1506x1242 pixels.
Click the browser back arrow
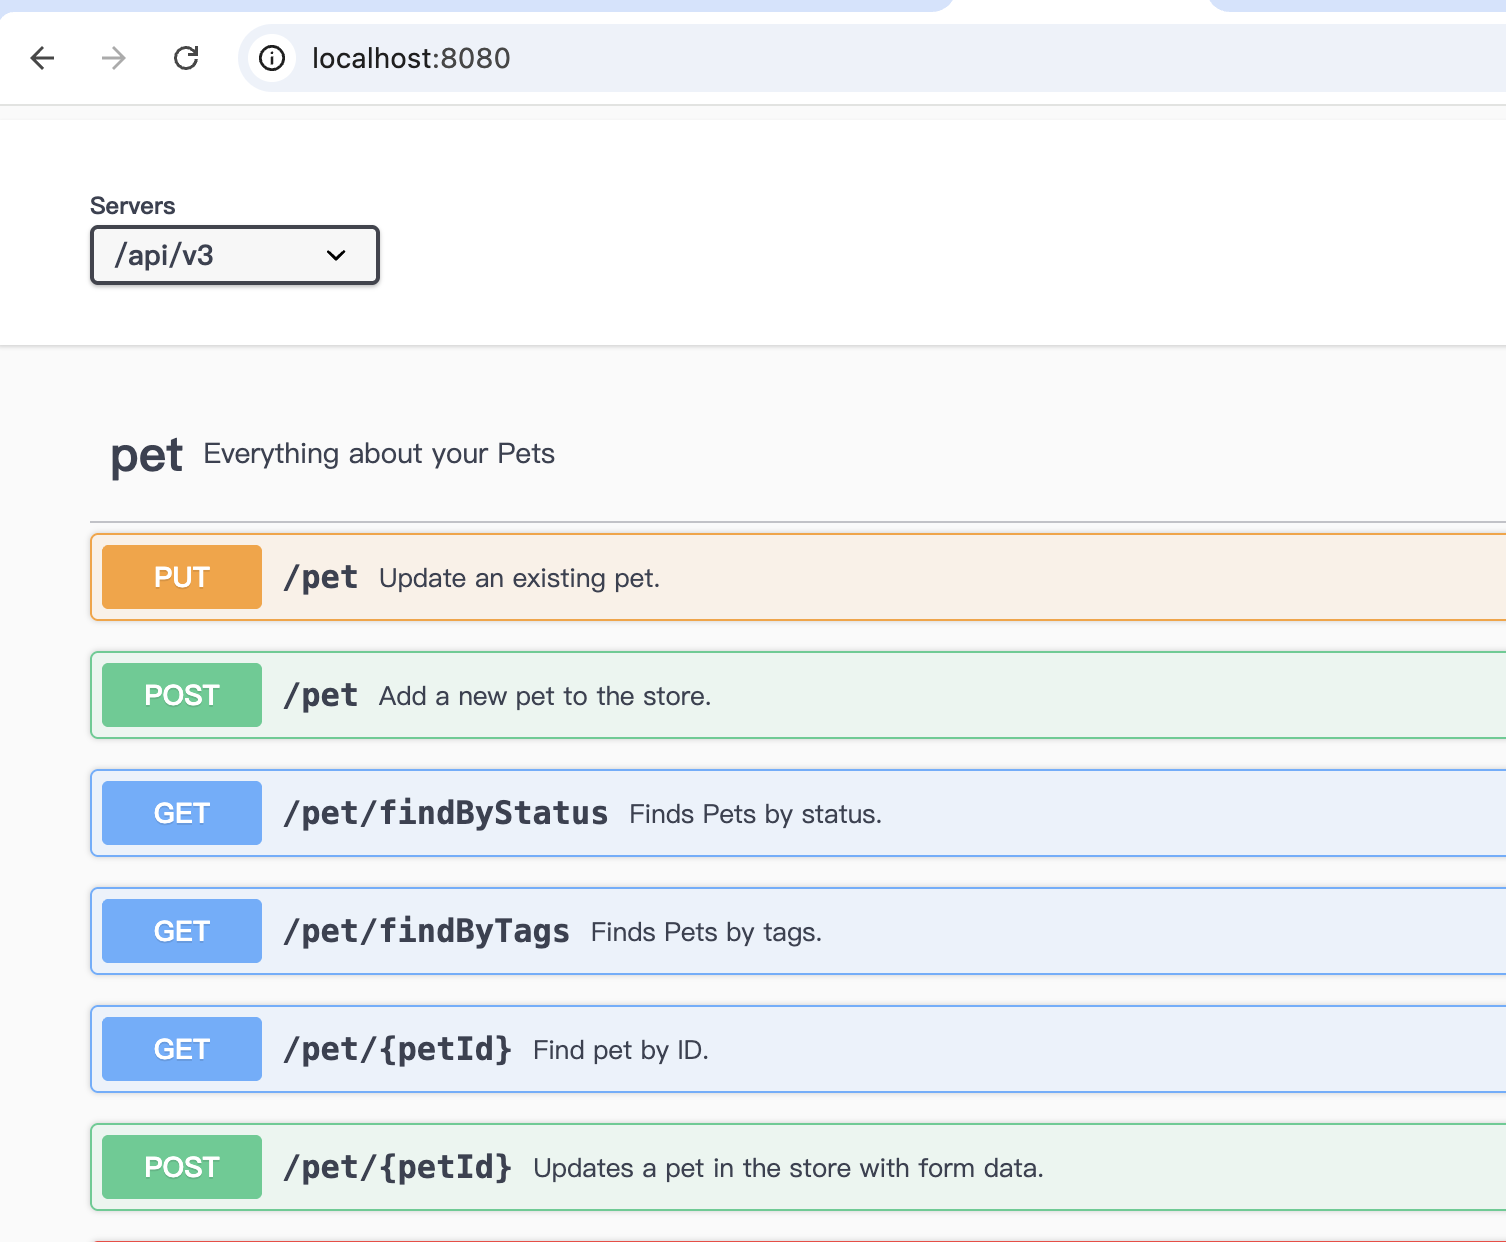pyautogui.click(x=42, y=58)
